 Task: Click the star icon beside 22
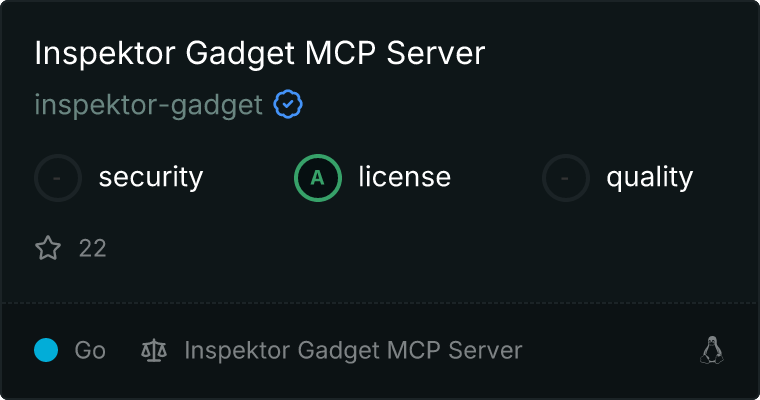(x=48, y=248)
